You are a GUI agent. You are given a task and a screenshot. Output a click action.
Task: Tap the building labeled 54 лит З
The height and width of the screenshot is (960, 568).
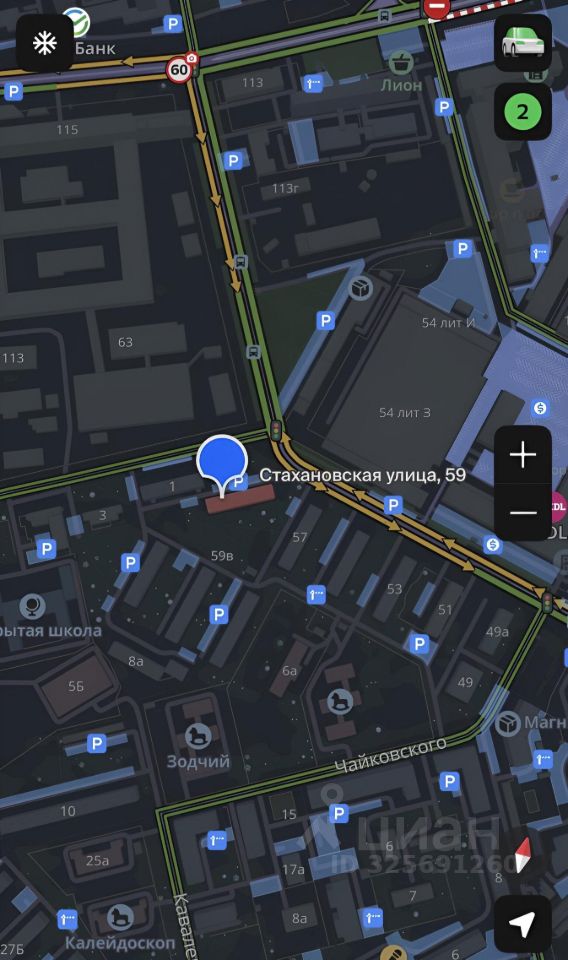pos(405,413)
